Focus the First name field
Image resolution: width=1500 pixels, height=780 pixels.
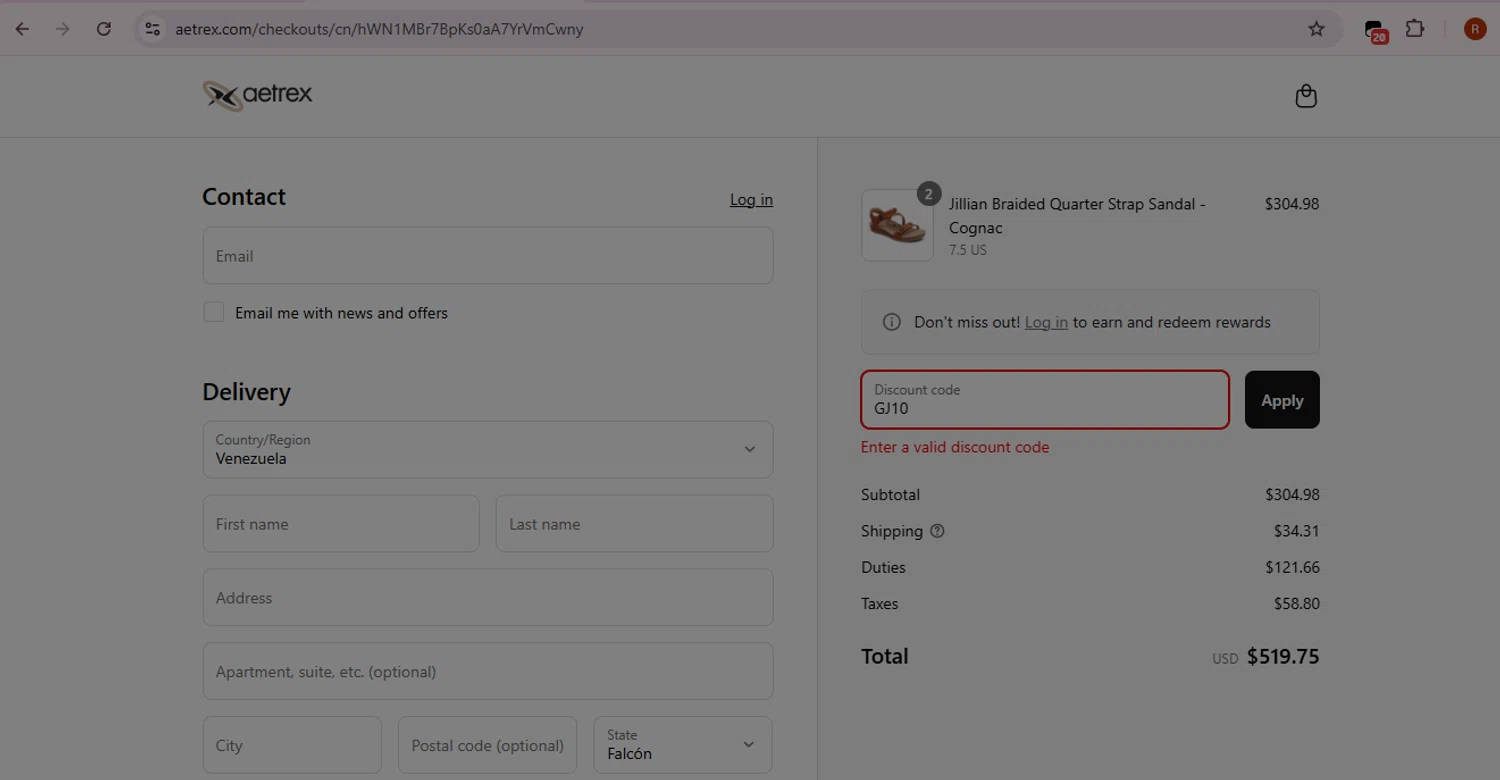pyautogui.click(x=341, y=523)
